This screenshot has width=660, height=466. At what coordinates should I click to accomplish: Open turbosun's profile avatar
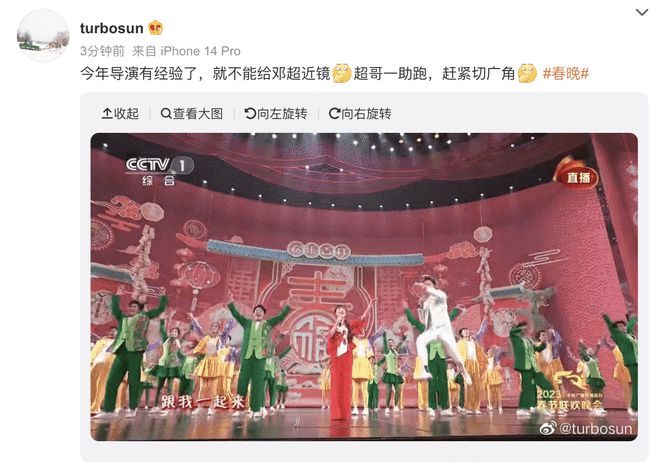click(43, 36)
